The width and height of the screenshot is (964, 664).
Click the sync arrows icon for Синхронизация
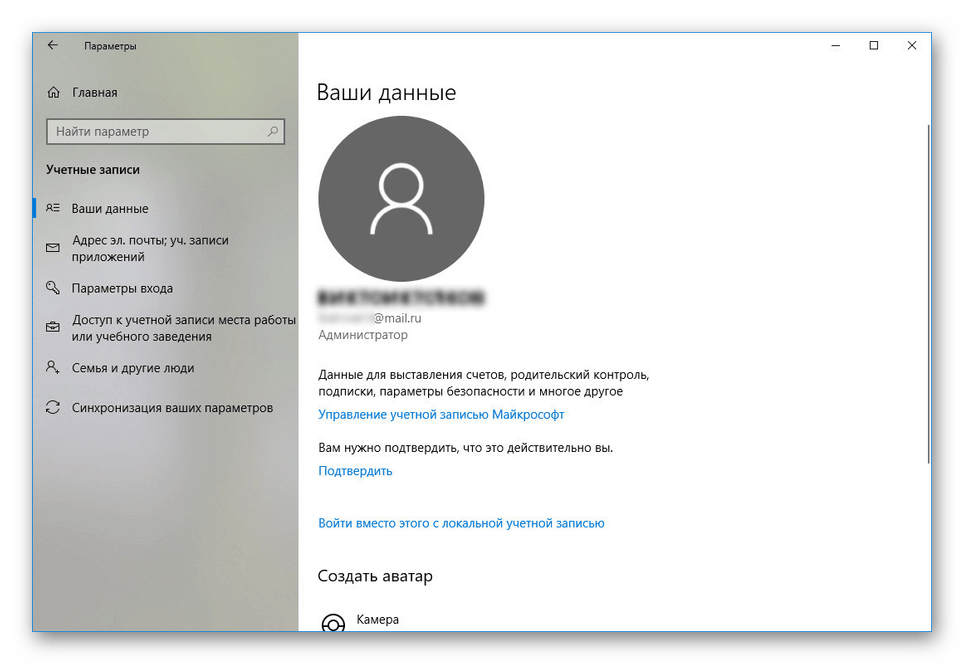click(53, 408)
